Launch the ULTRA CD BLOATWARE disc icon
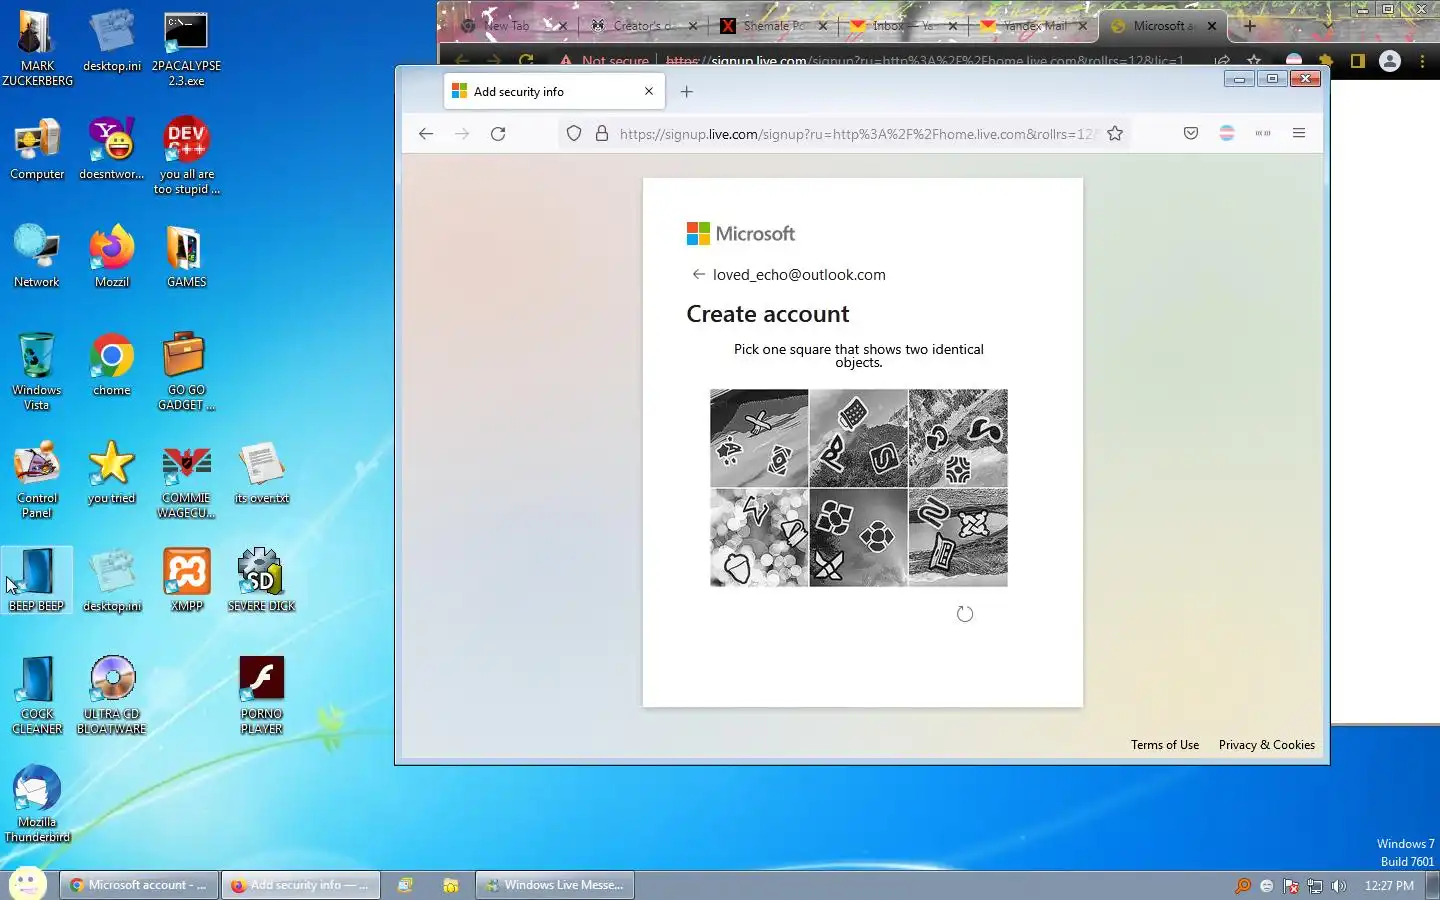This screenshot has width=1440, height=900. click(x=112, y=696)
